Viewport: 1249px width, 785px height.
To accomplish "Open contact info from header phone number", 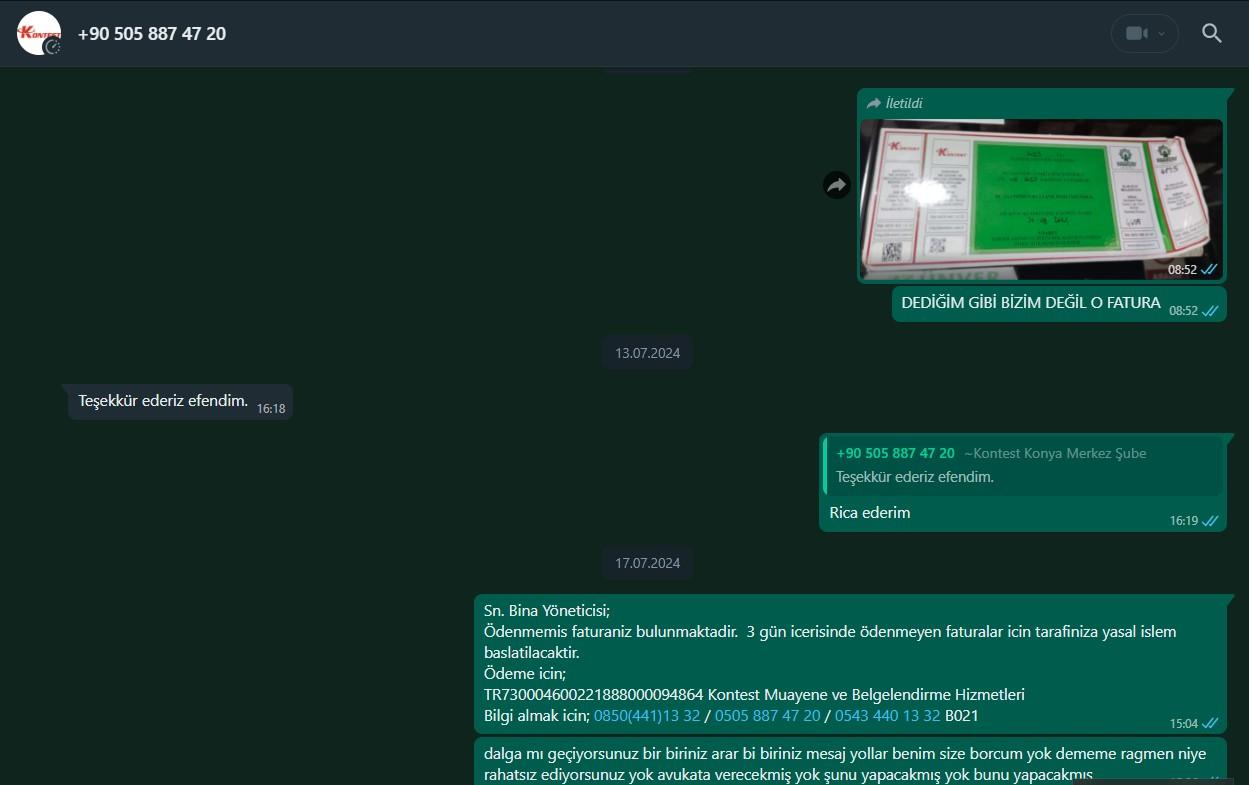I will [x=152, y=33].
